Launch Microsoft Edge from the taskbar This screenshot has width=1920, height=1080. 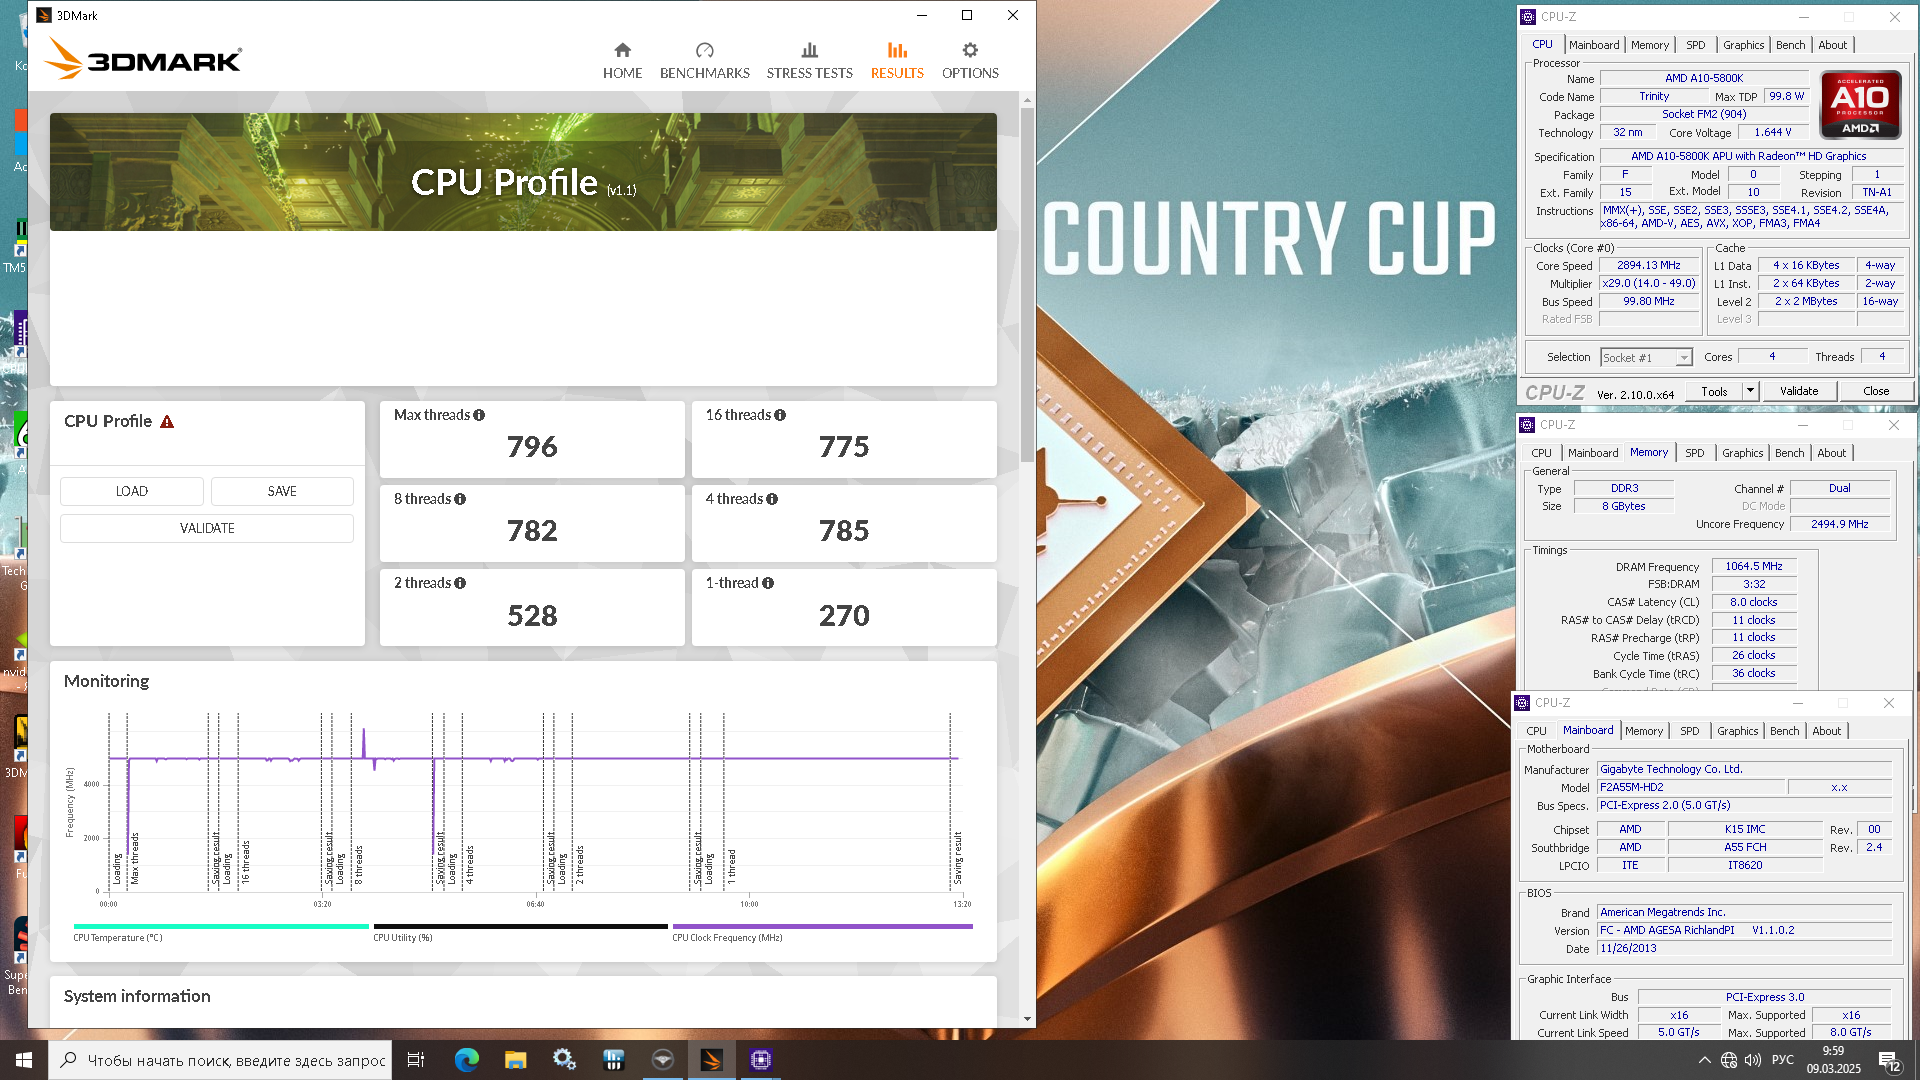467,1060
